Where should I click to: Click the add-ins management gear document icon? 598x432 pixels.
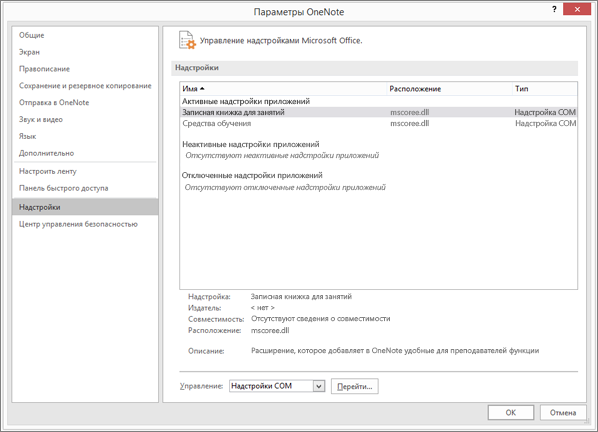coord(187,40)
